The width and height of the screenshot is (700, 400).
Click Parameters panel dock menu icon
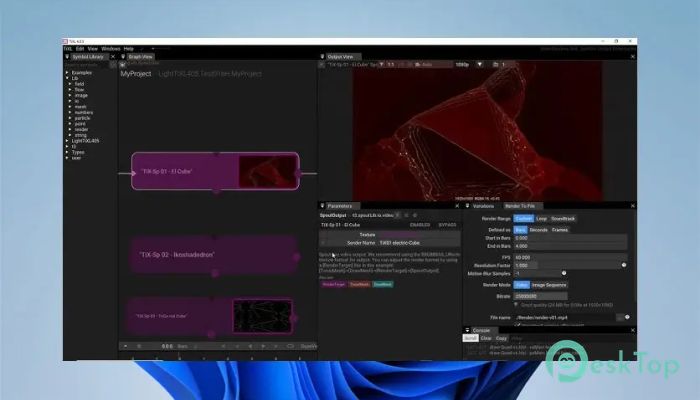pos(322,206)
